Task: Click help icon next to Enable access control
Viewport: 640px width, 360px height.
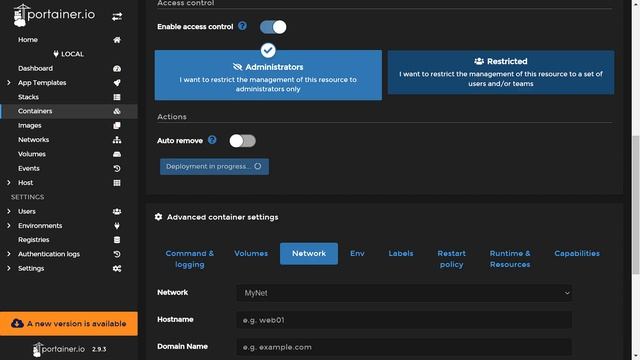Action: [x=242, y=26]
